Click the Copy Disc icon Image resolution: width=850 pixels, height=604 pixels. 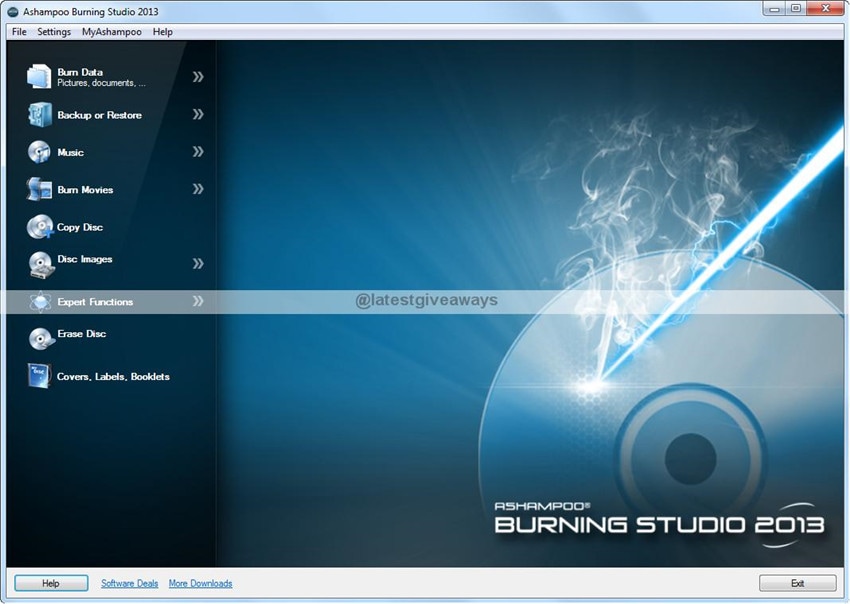pyautogui.click(x=40, y=227)
